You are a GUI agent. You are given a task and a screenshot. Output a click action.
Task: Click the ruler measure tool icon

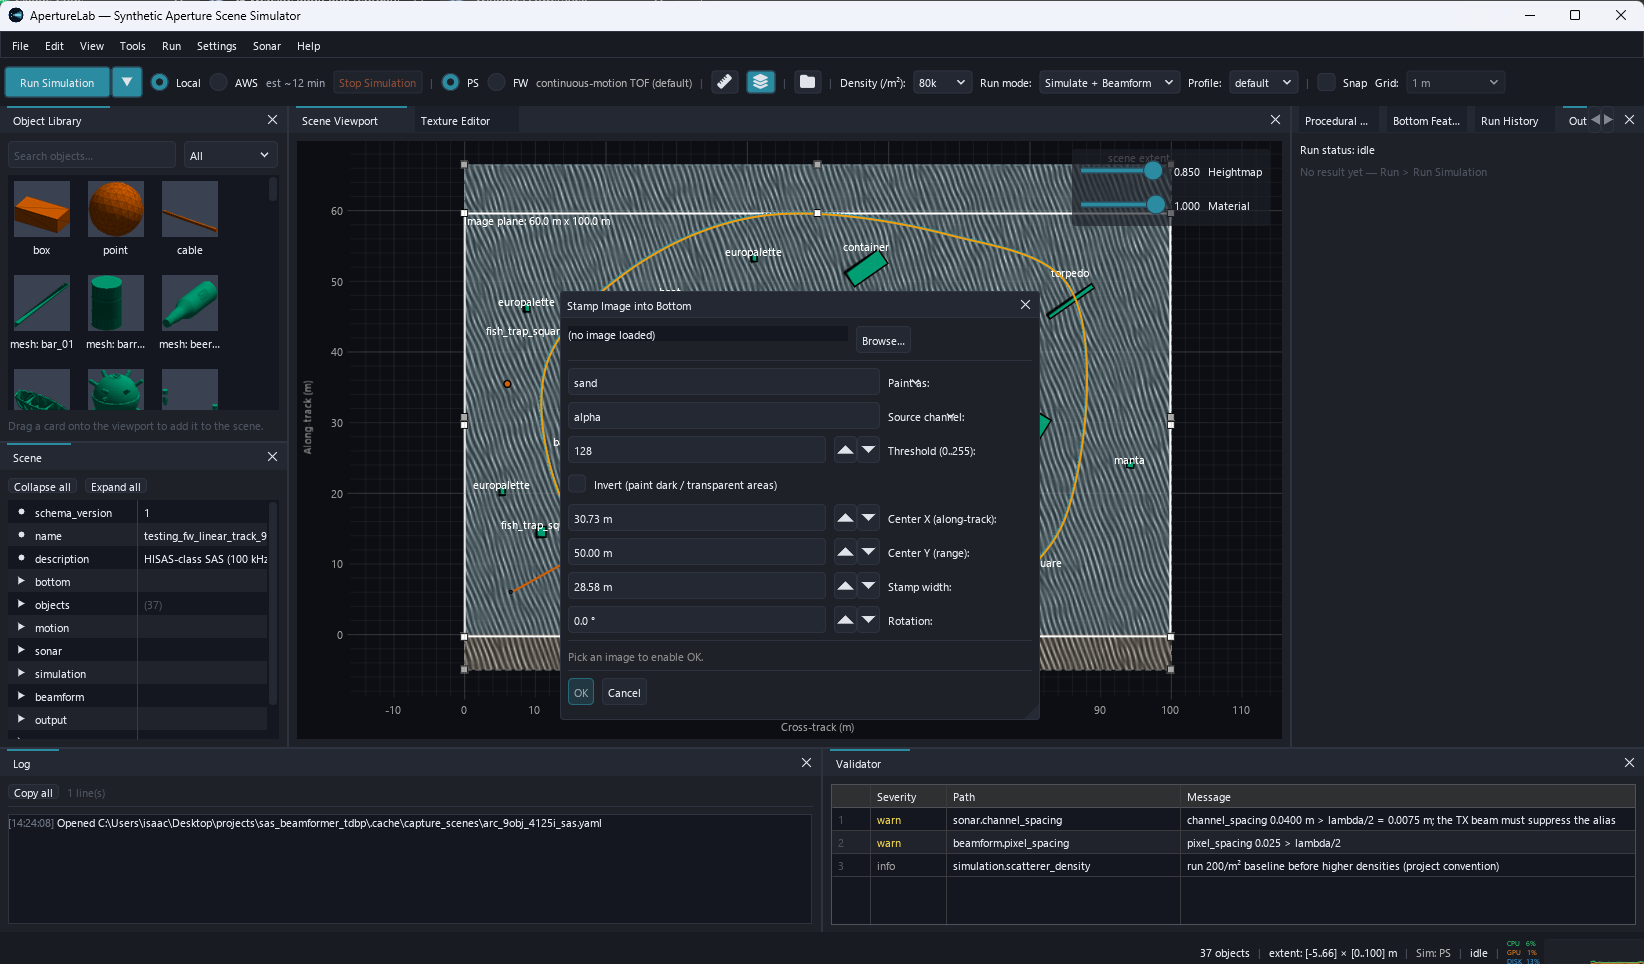tap(725, 82)
